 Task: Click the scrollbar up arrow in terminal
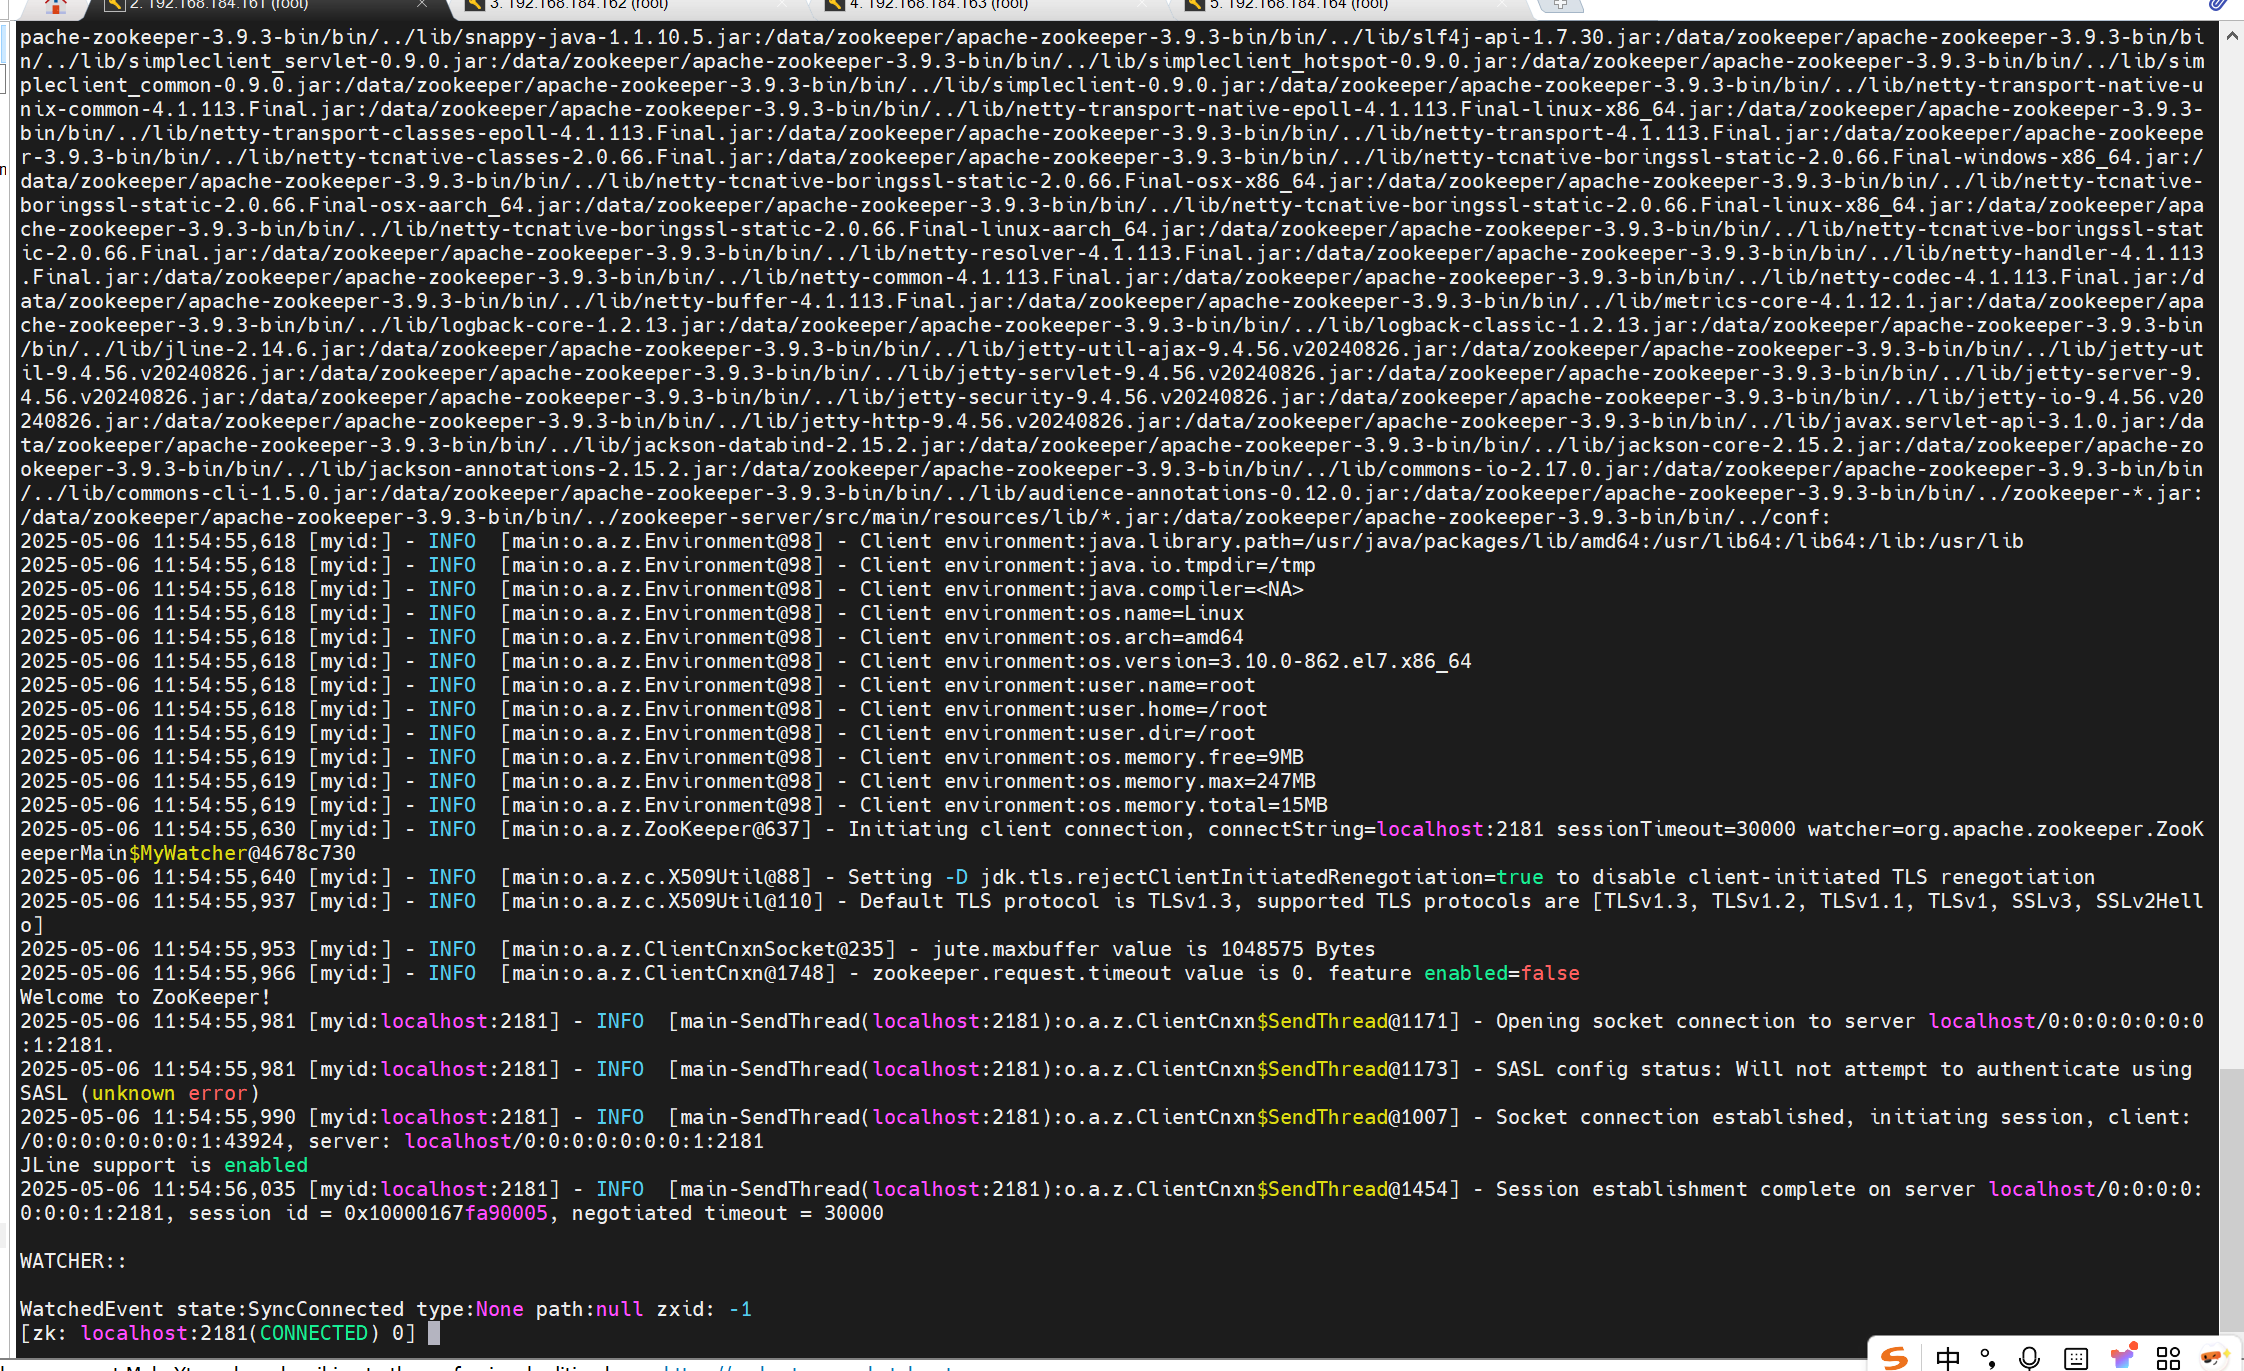point(2232,35)
